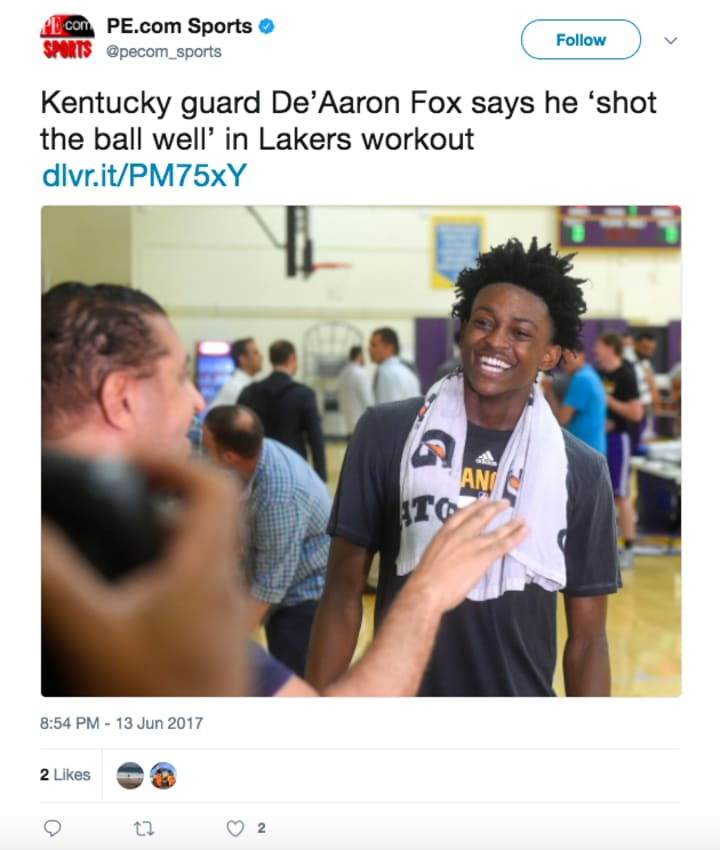
Task: Open the PE.com Sports display name
Action: pos(179,26)
